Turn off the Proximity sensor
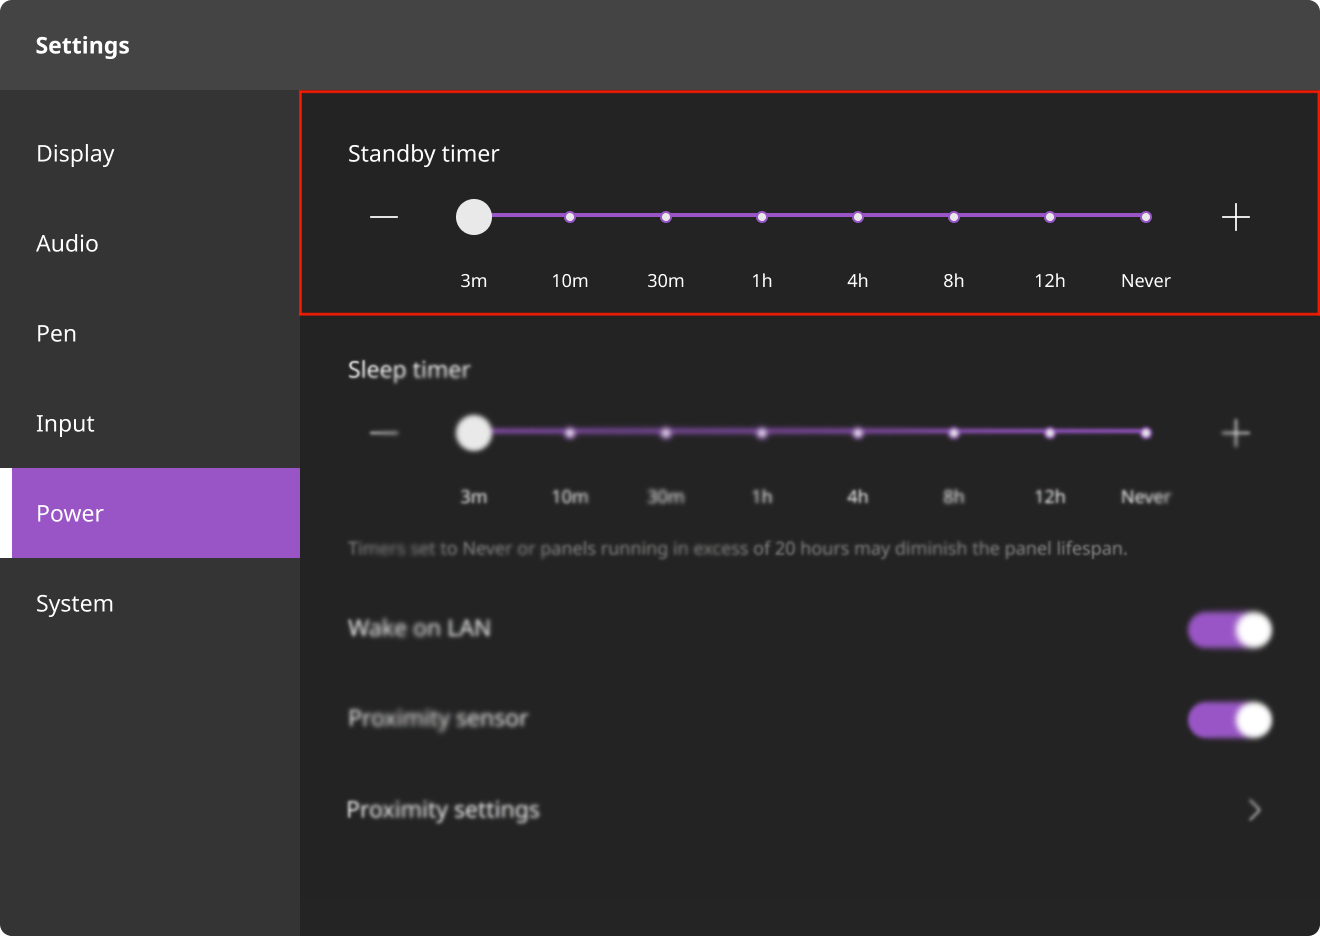 pos(1230,719)
